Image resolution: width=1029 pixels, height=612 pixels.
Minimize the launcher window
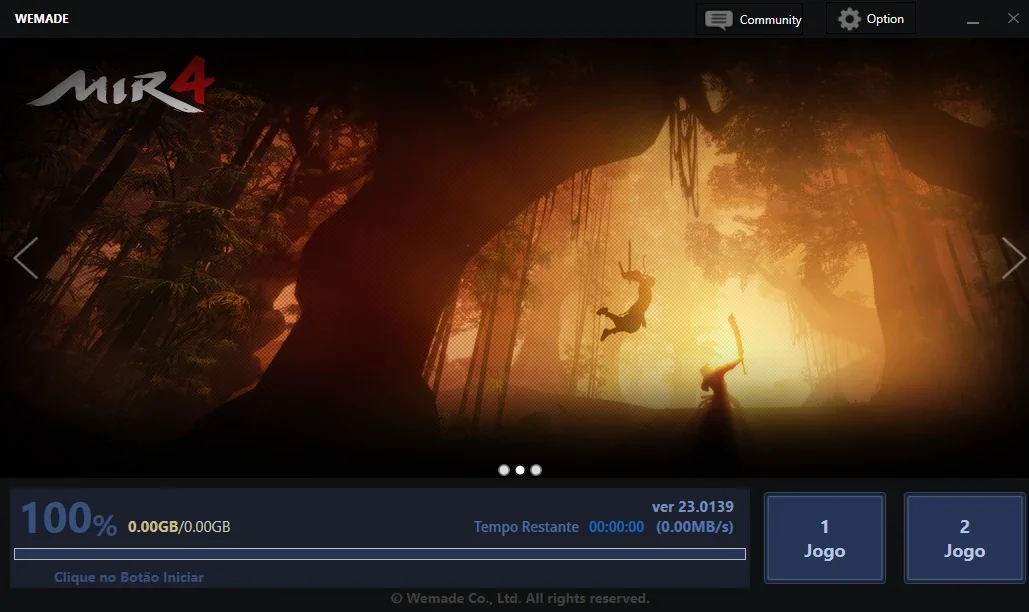[x=973, y=20]
